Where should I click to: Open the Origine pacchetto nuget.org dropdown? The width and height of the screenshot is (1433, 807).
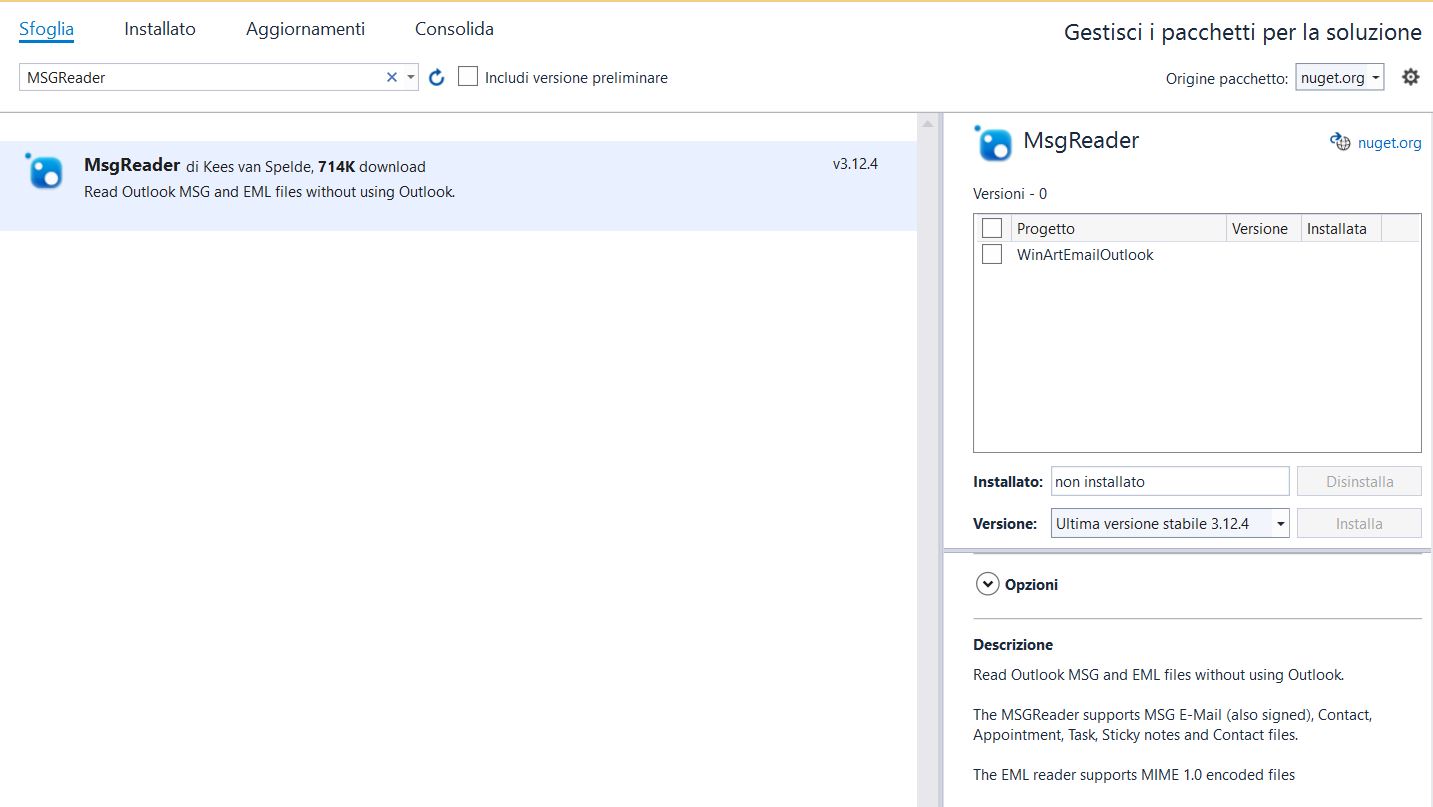click(x=1340, y=77)
